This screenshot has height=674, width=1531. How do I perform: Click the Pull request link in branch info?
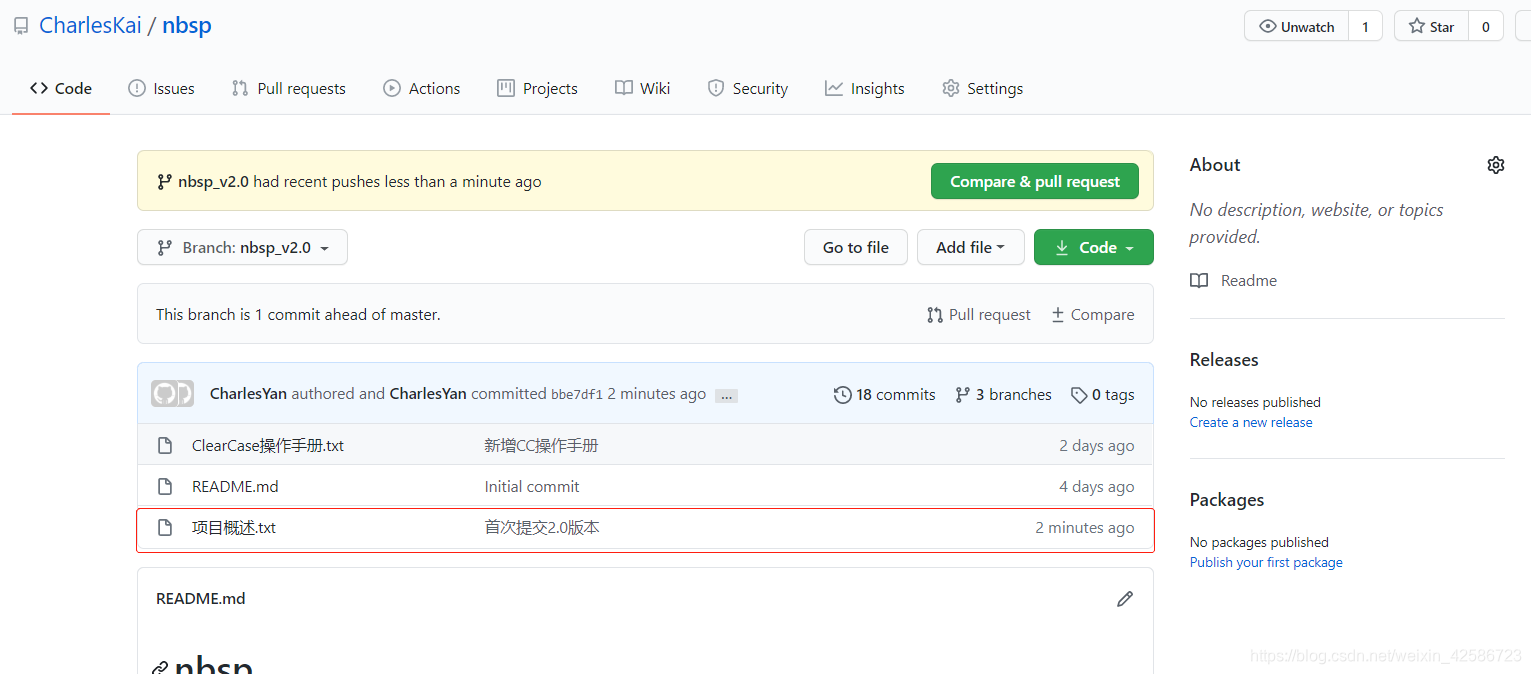pyautogui.click(x=978, y=314)
